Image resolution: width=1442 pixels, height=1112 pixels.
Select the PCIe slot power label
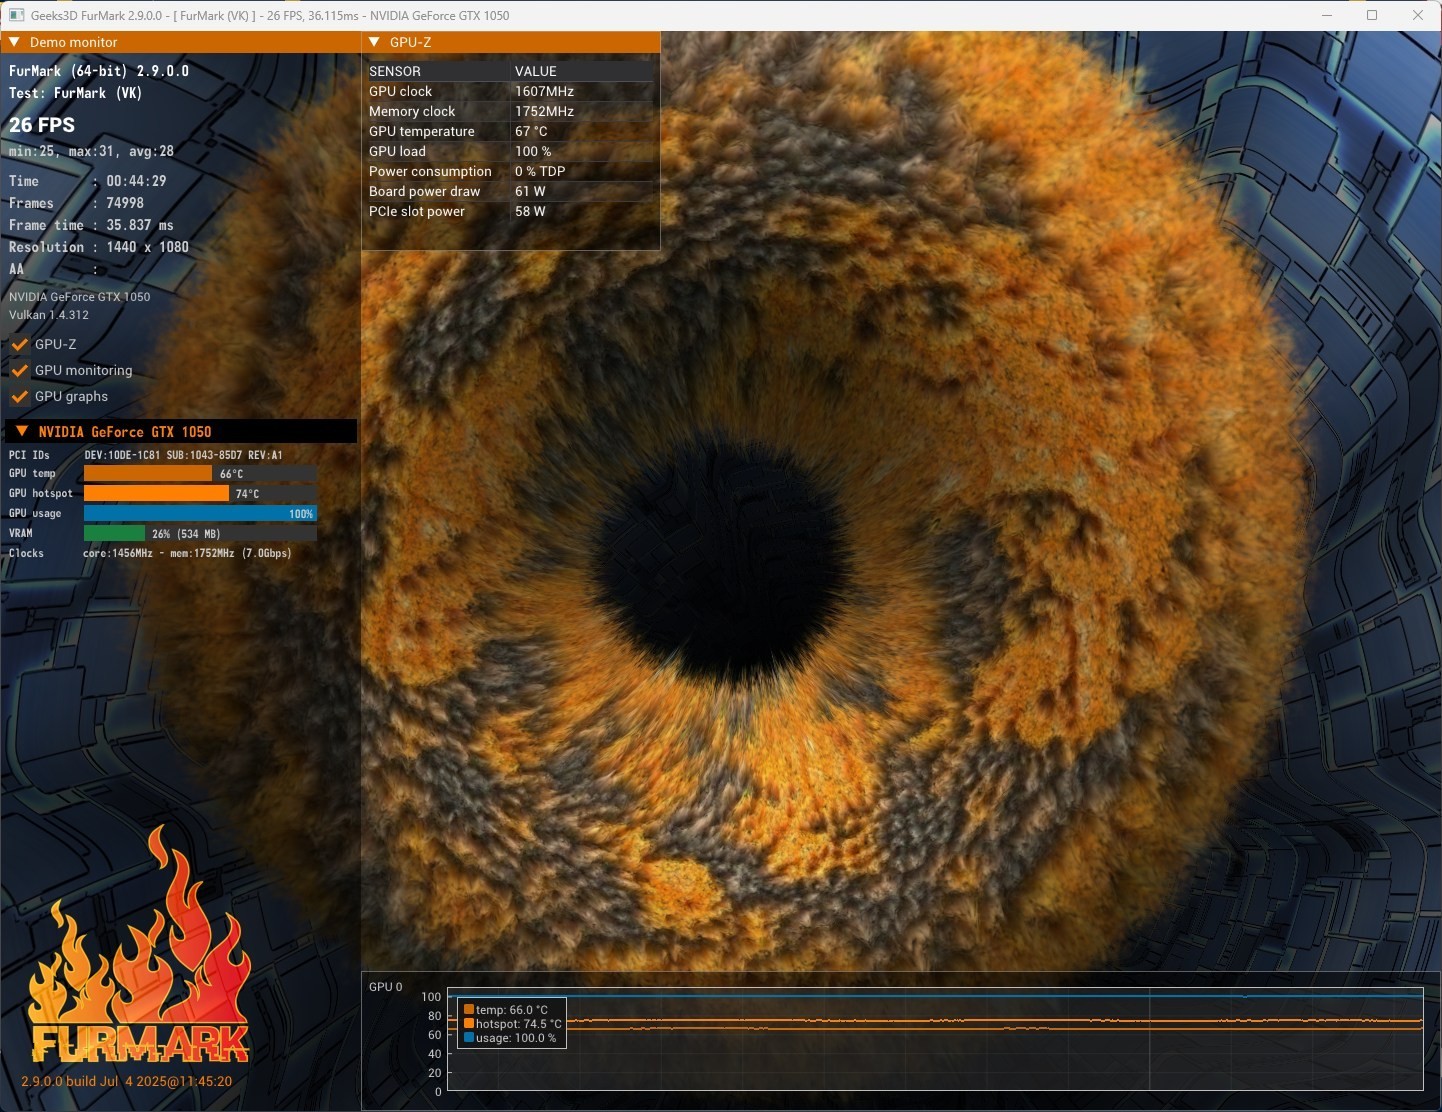(x=417, y=211)
